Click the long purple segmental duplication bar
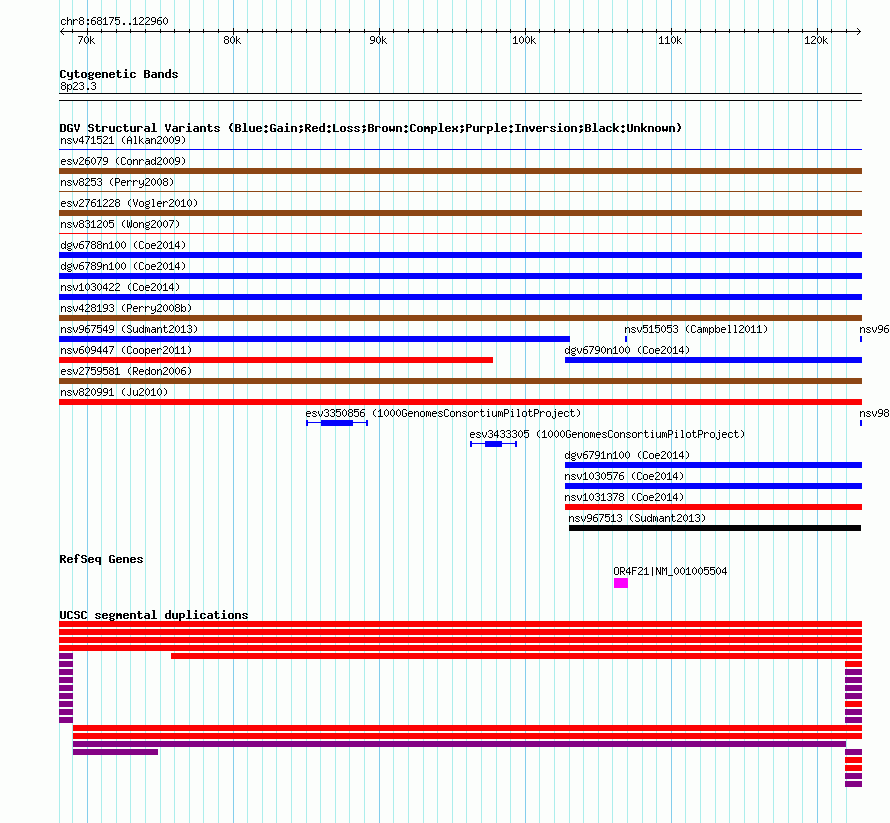Viewport: 890px width, 823px height. [x=459, y=744]
